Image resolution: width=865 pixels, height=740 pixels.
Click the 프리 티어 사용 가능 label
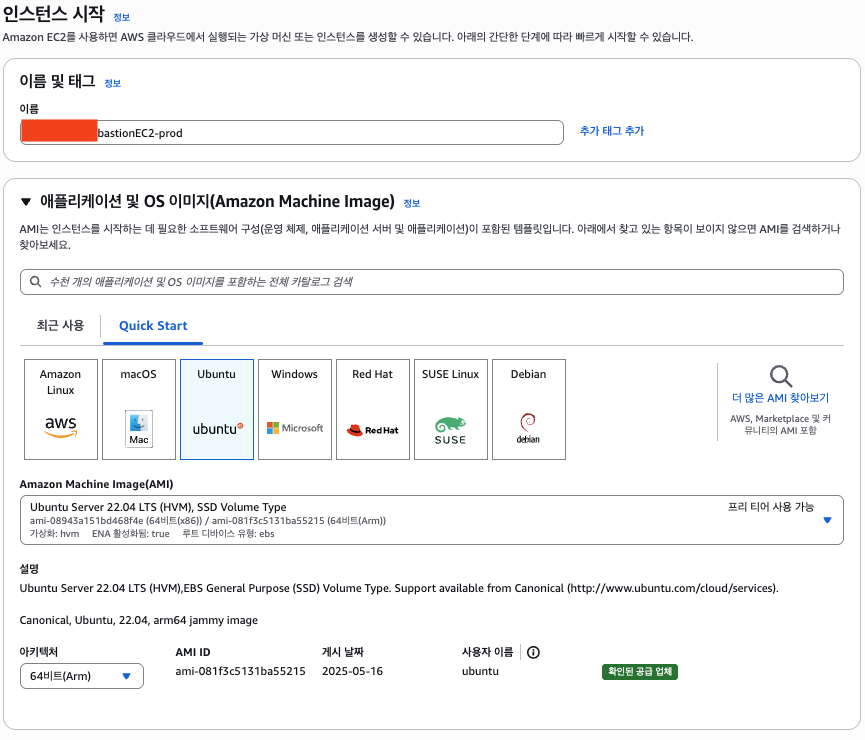click(770, 507)
